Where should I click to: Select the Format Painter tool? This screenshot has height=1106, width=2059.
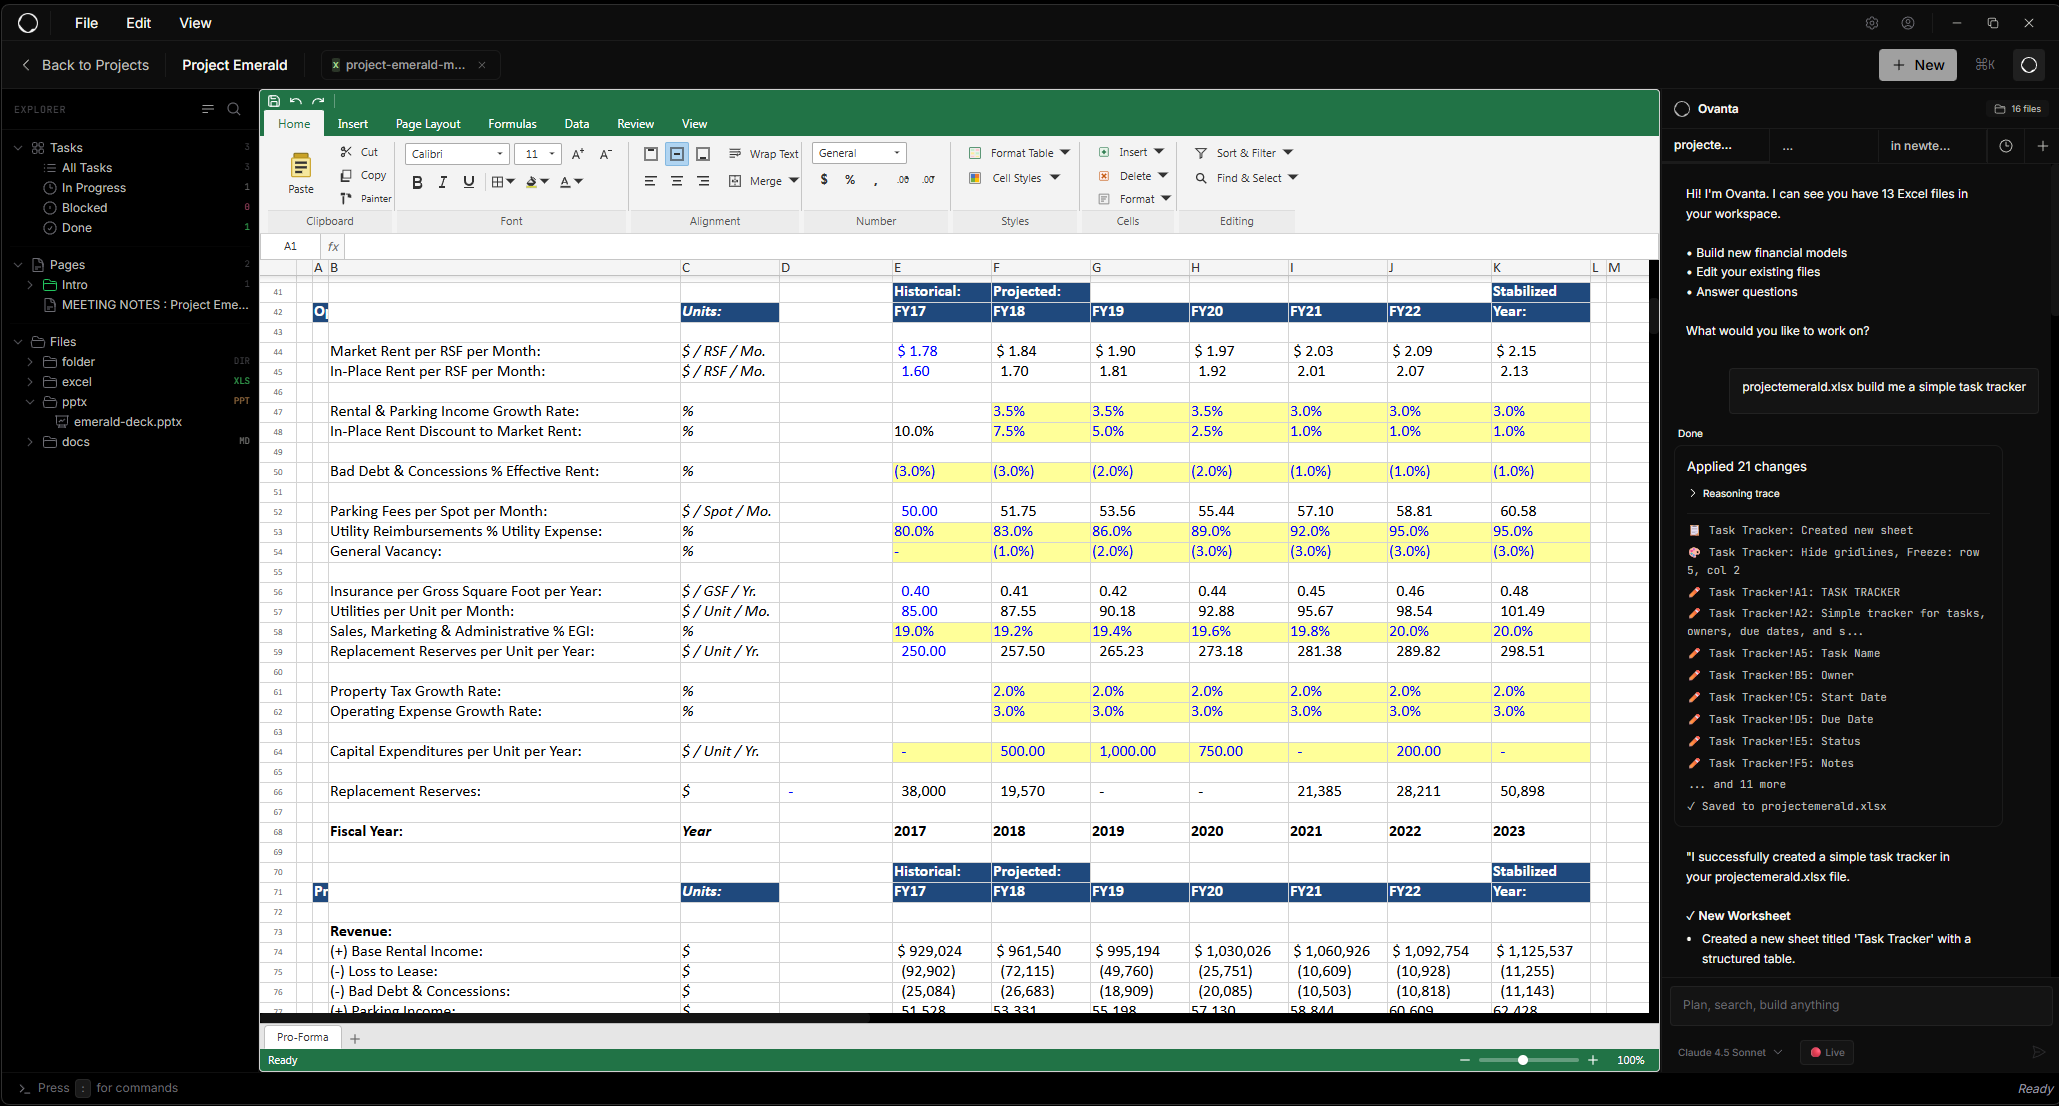365,198
